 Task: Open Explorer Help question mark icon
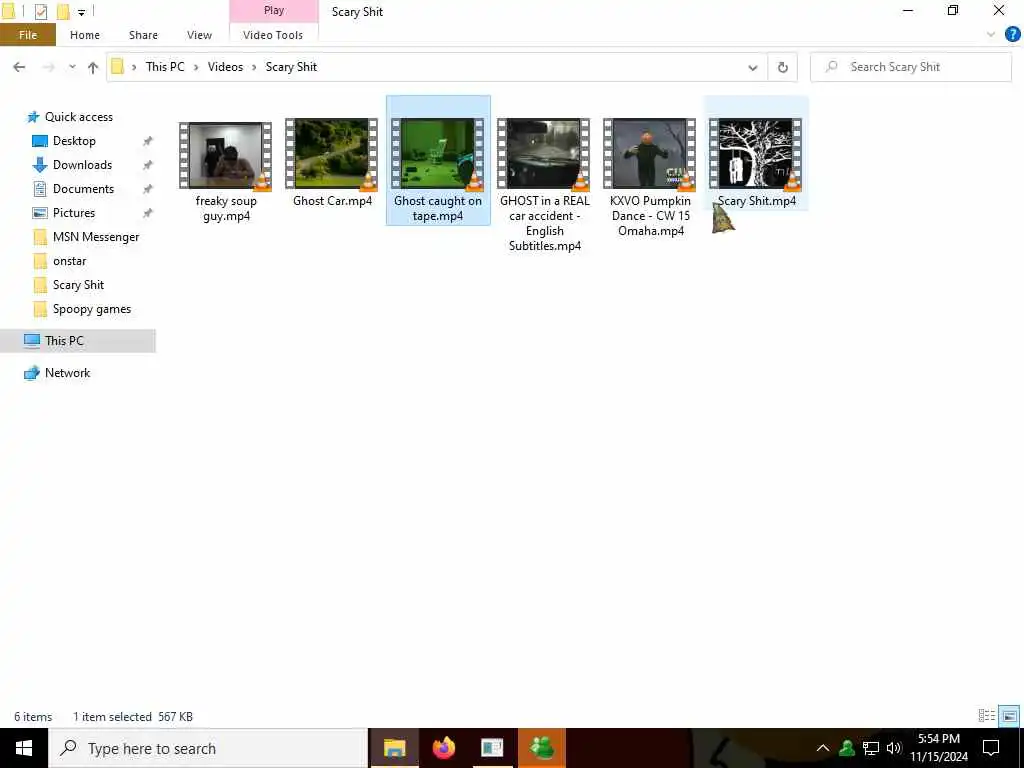pyautogui.click(x=1012, y=35)
